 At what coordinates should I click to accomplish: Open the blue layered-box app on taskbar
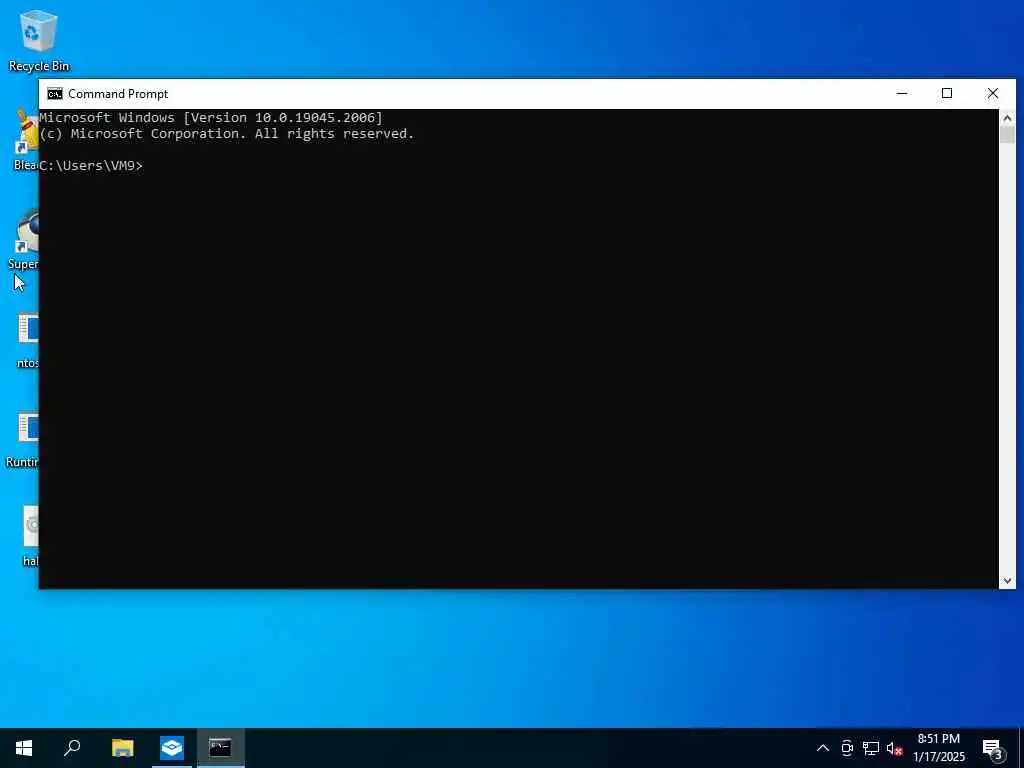click(x=172, y=748)
